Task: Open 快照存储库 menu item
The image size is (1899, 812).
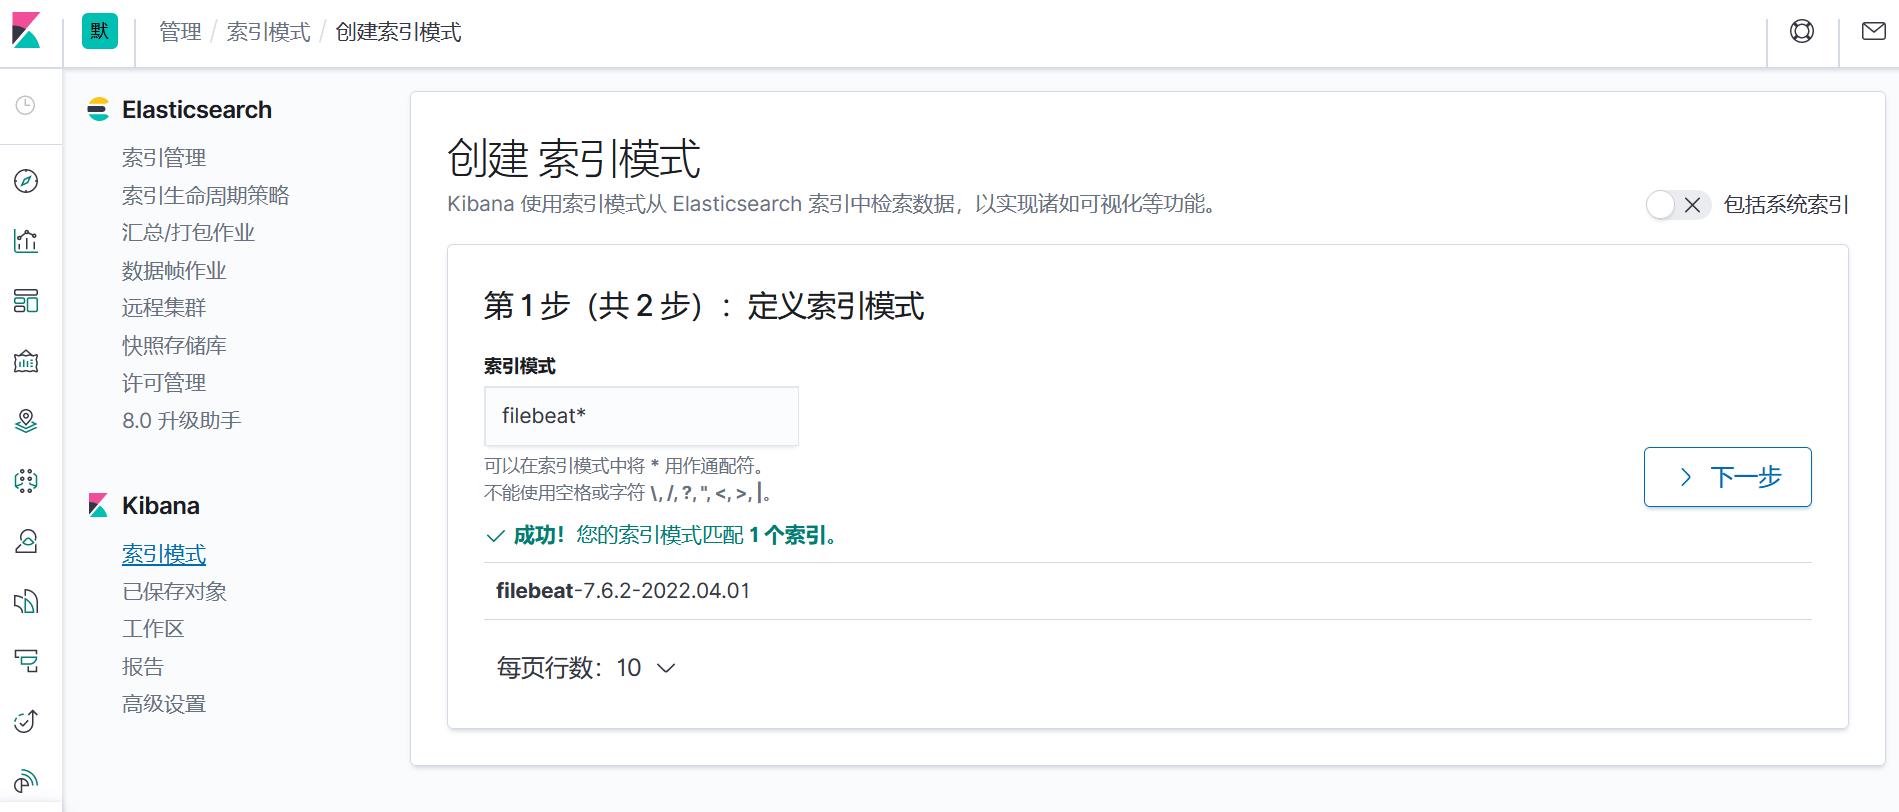Action: [x=174, y=345]
